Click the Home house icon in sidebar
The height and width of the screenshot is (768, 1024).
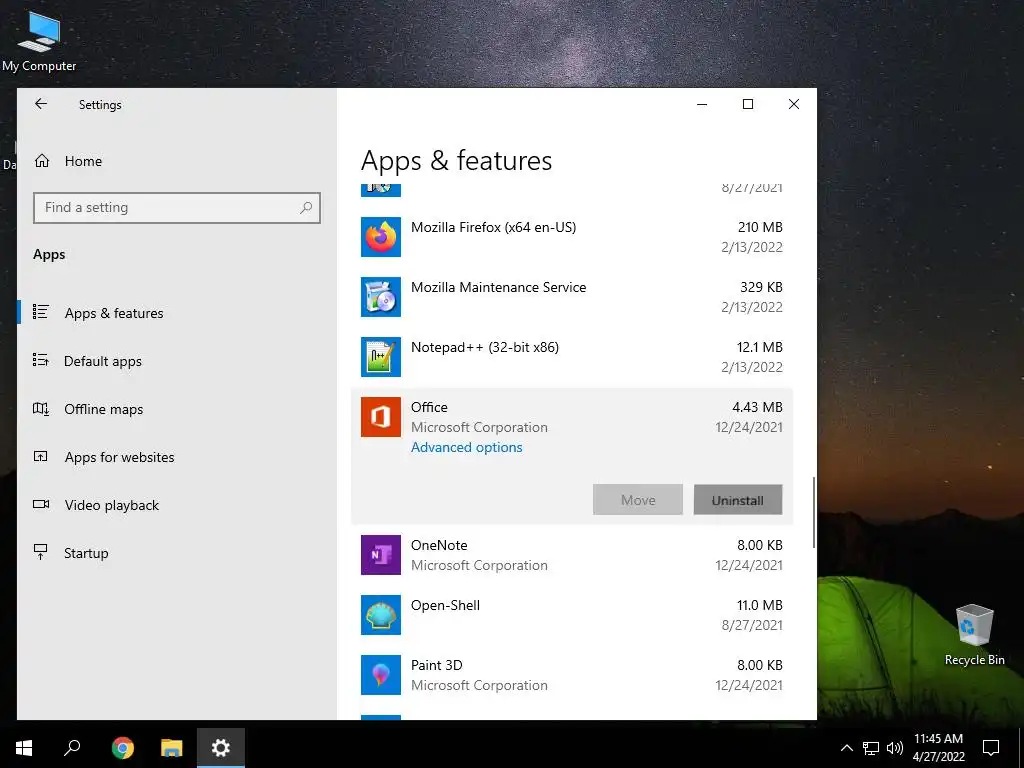pyautogui.click(x=42, y=161)
